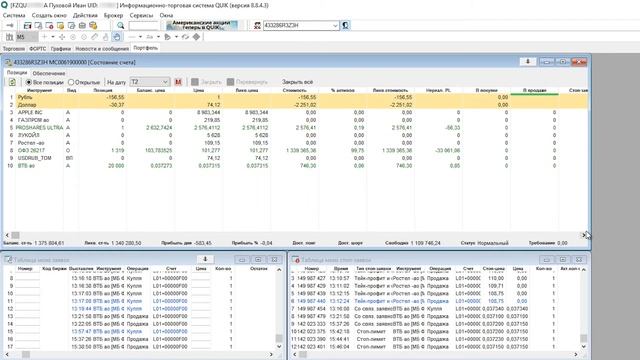Expand the line tool dropdown arrow in chart toolbar

tap(140, 37)
